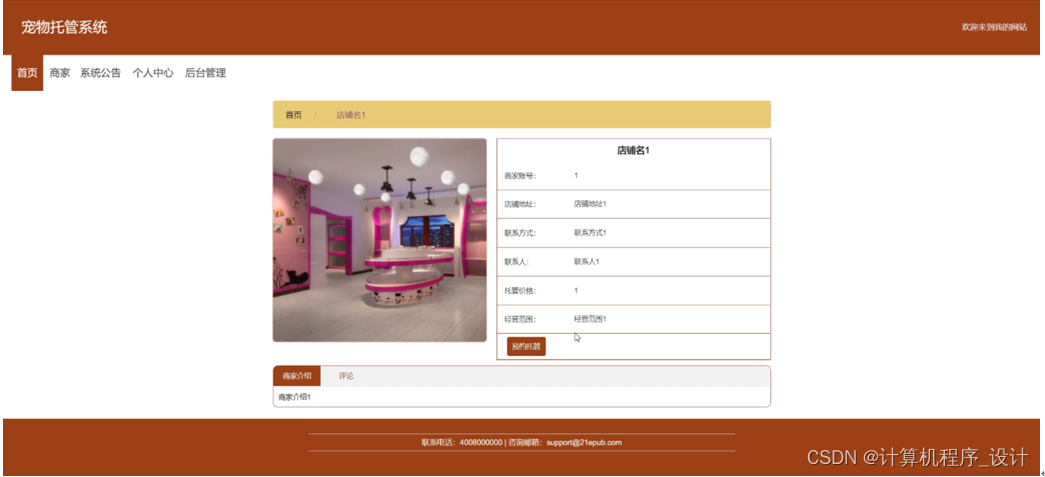Go to the 商家 menu item
Image resolution: width=1045 pixels, height=477 pixels.
point(60,73)
